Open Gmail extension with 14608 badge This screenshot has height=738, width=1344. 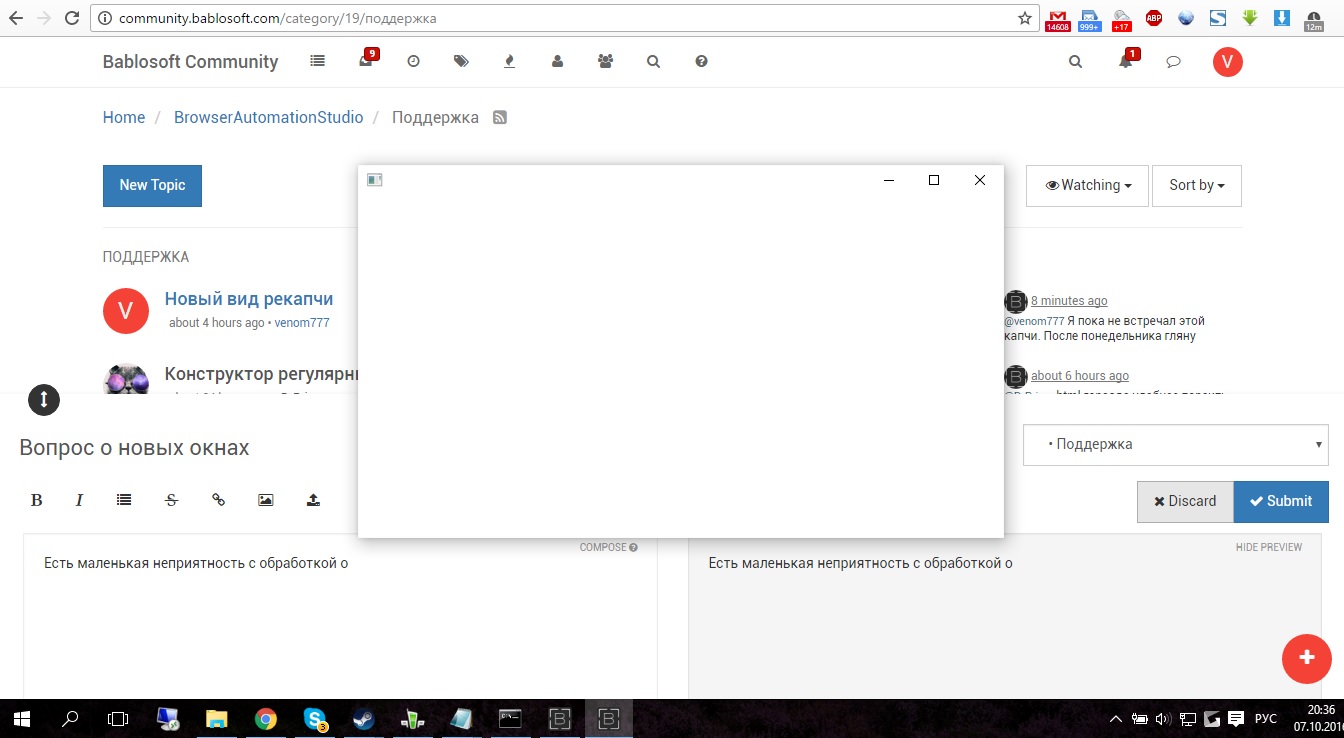[1057, 19]
